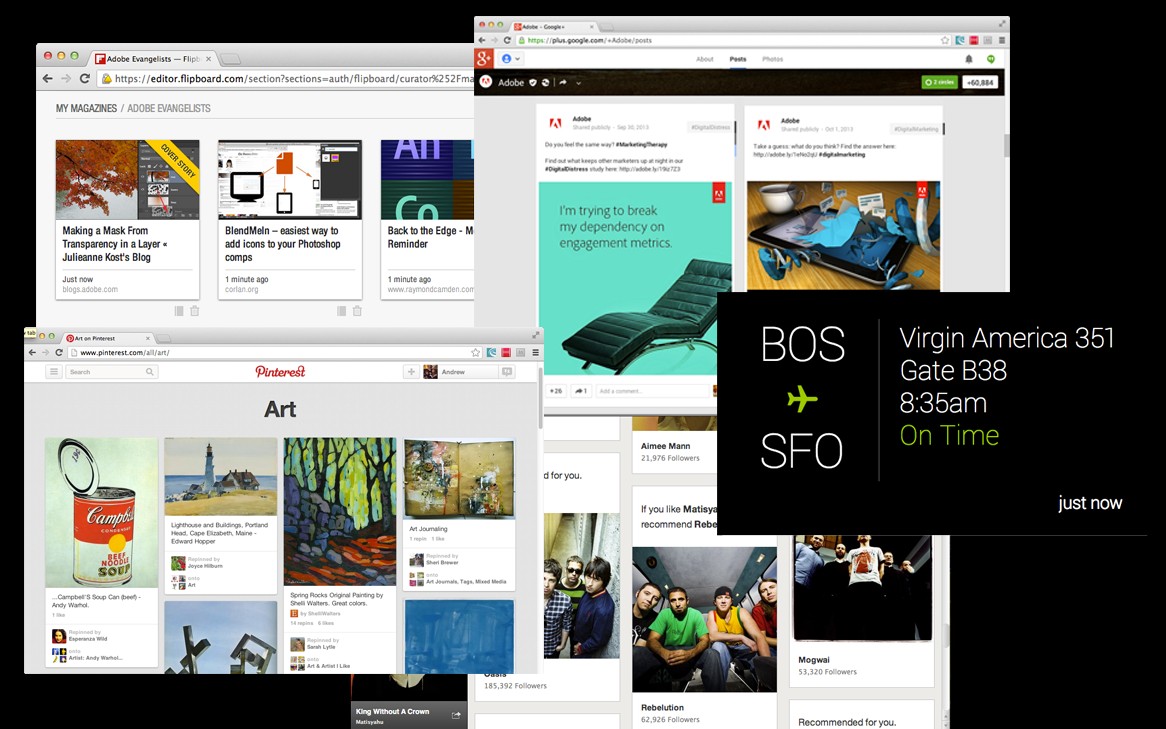This screenshot has height=729, width=1166.
Task: Open the MY MAGAZINES breadcrumb link
Action: coord(86,108)
